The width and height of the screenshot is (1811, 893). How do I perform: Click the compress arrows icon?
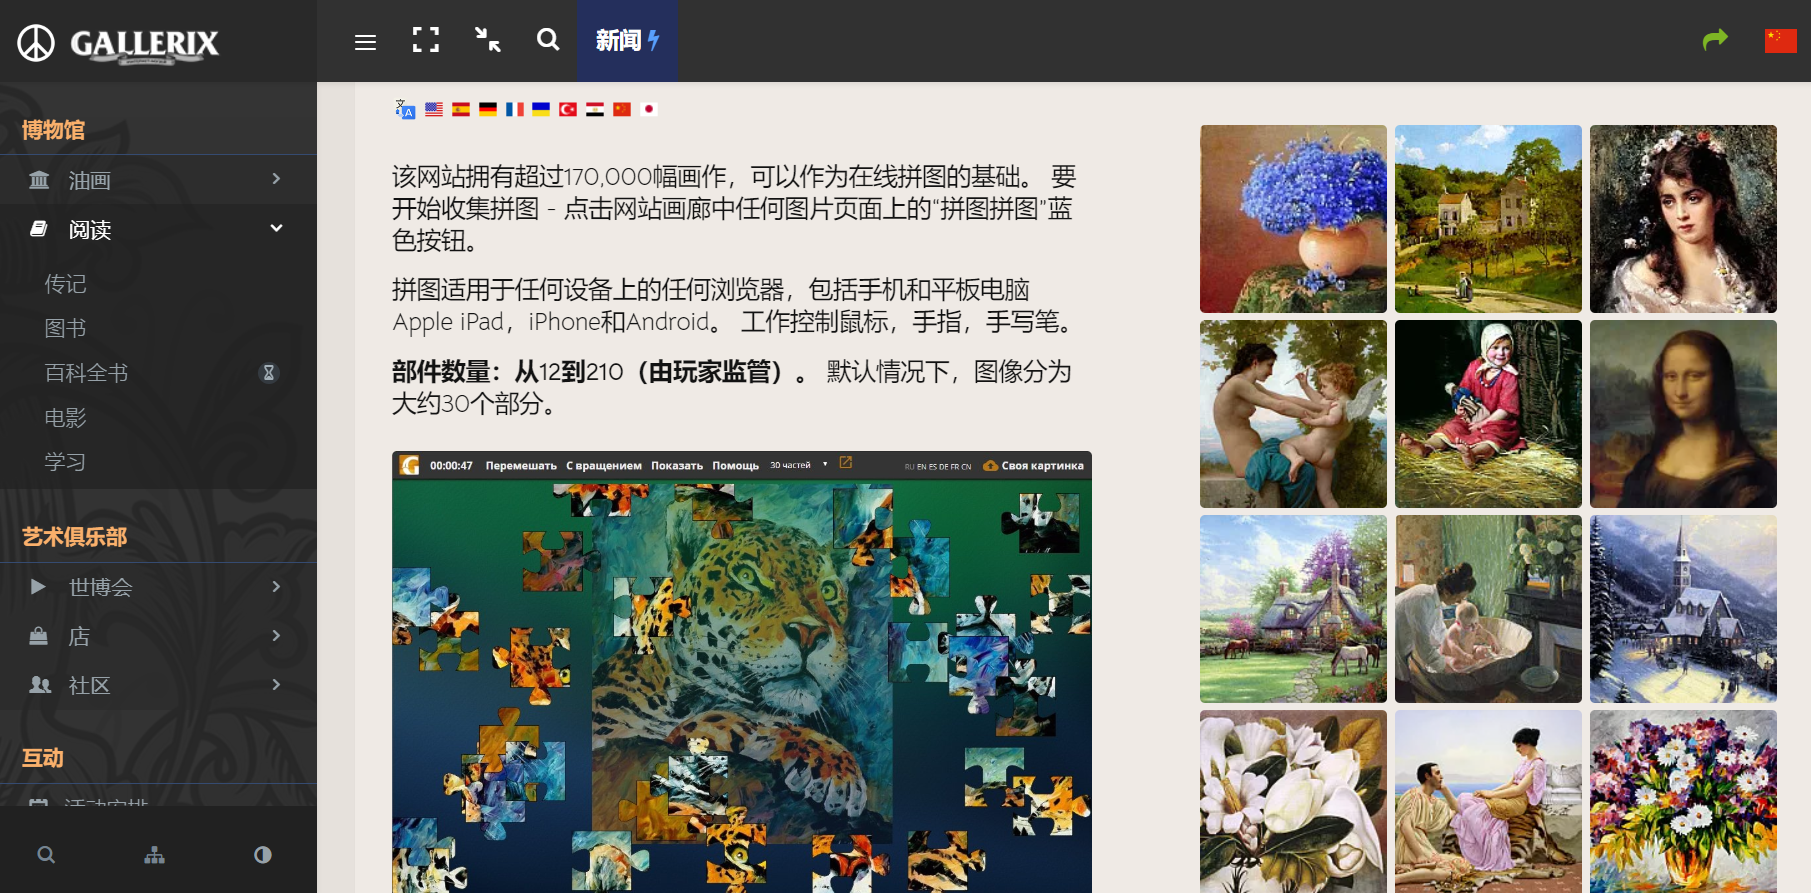(x=487, y=40)
